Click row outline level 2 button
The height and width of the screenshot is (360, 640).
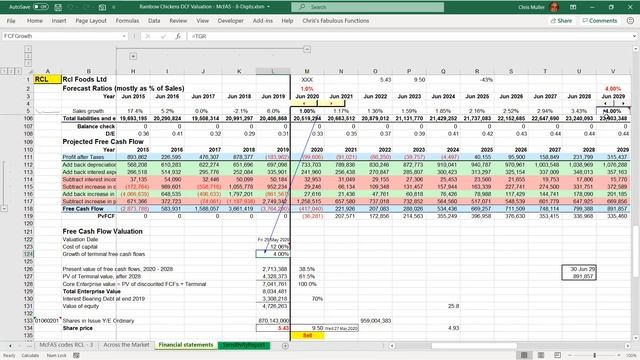click(11, 71)
